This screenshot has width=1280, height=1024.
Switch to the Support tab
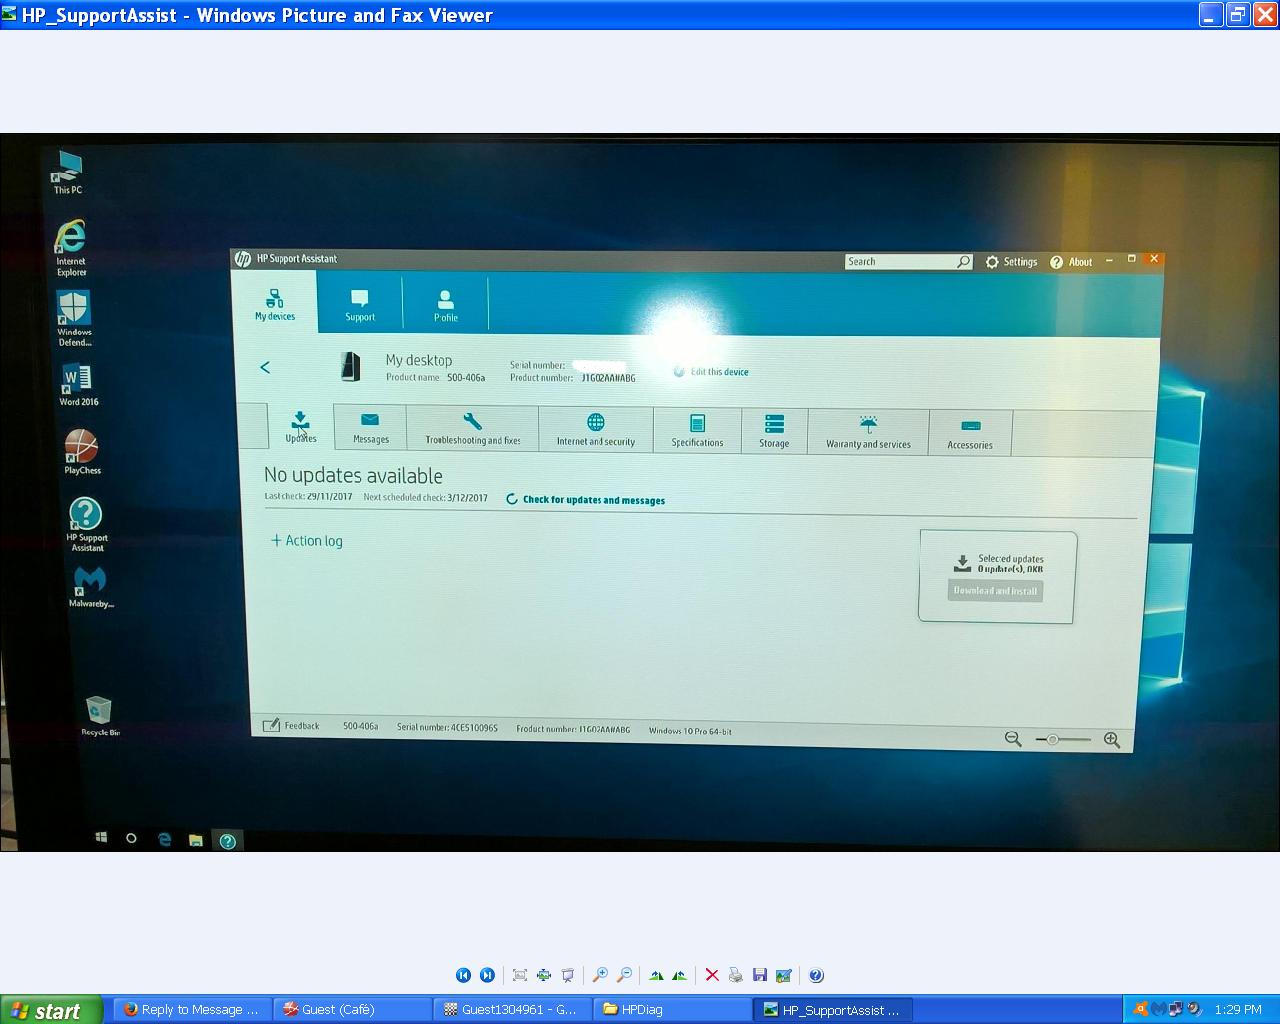point(360,305)
